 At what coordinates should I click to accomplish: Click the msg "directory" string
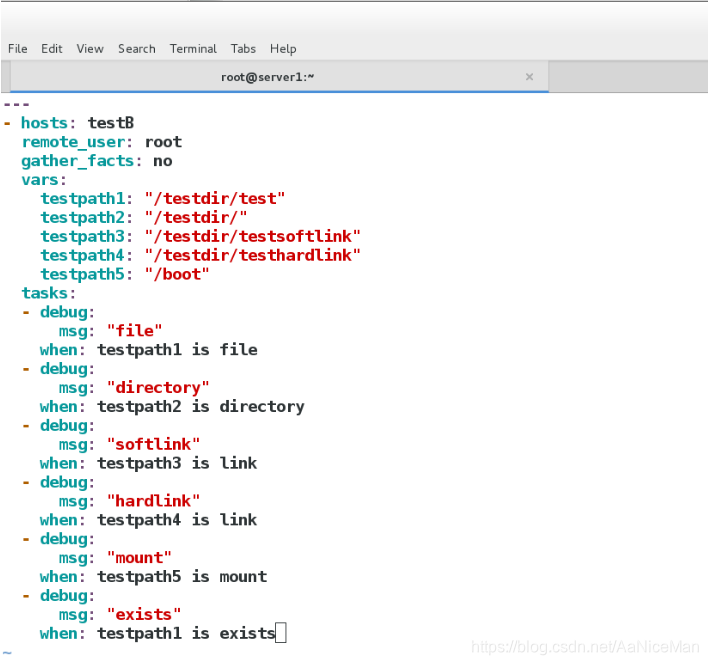click(158, 388)
